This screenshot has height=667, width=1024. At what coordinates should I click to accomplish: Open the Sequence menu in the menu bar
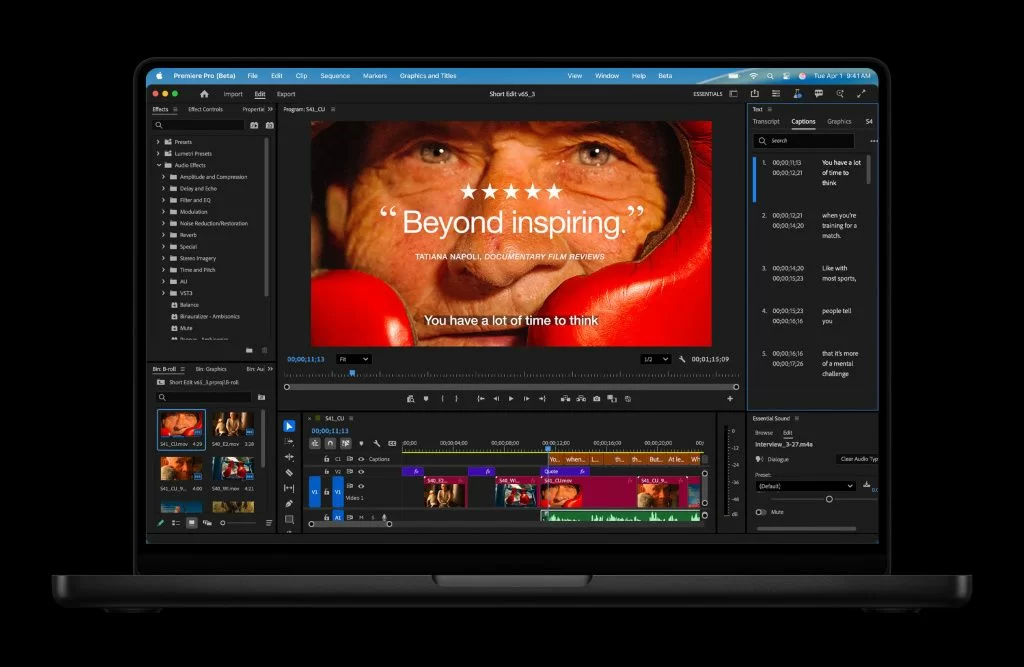[x=335, y=76]
